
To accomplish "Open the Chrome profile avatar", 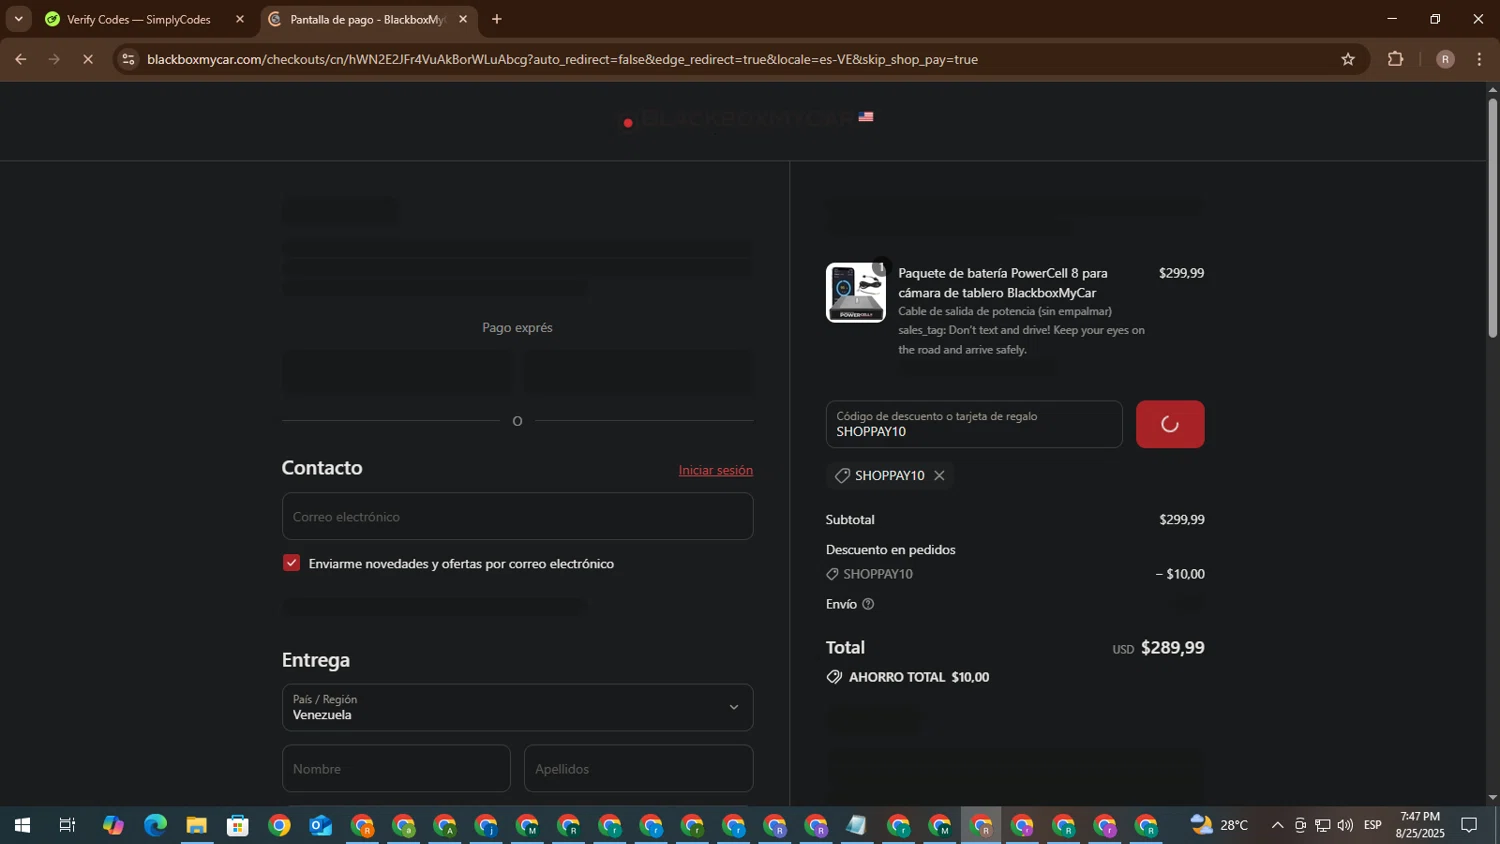I will pos(1445,60).
